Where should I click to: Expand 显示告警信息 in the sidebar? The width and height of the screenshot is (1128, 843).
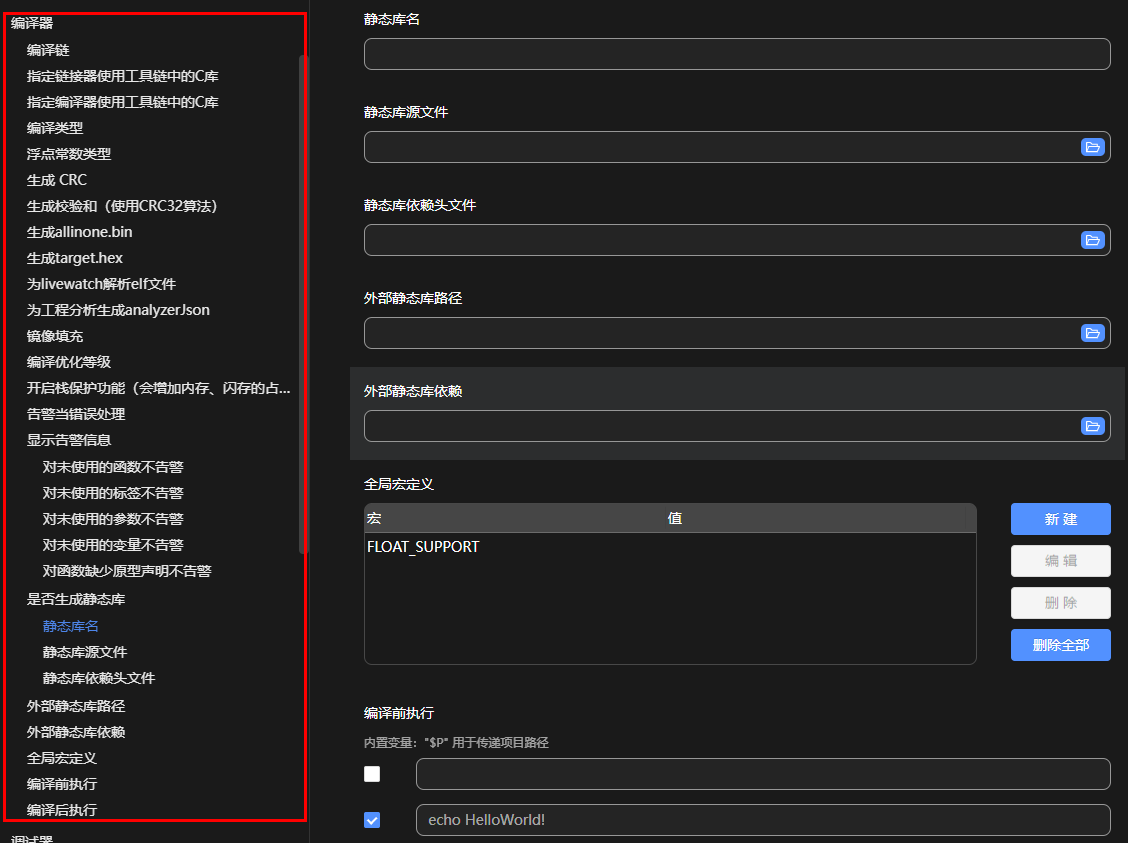click(68, 440)
